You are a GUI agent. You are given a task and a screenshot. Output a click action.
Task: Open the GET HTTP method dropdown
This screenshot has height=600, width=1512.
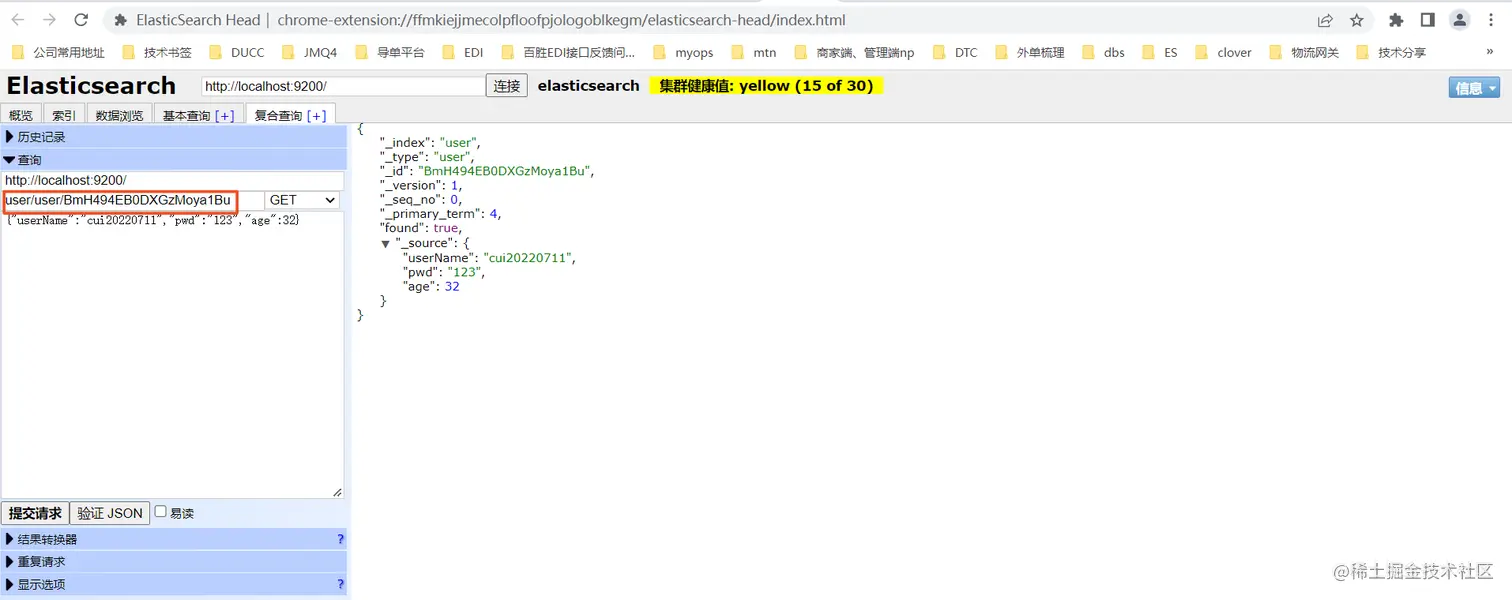click(304, 200)
